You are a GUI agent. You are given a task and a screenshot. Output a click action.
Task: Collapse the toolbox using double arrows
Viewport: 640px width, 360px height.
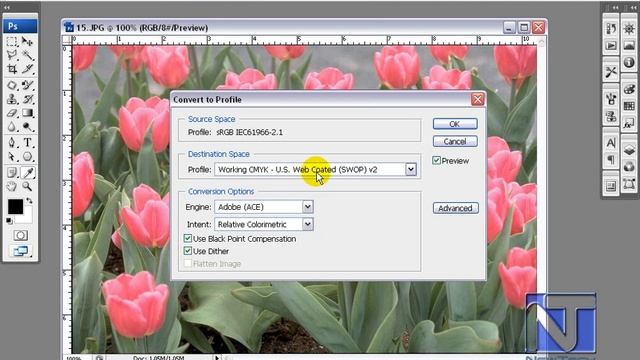(7, 7)
